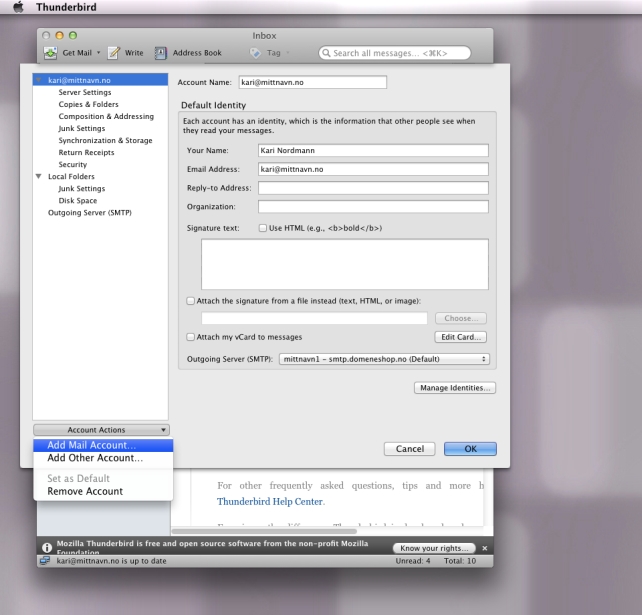Select Security in sidebar
Viewport: 642px width, 615px height.
click(72, 165)
